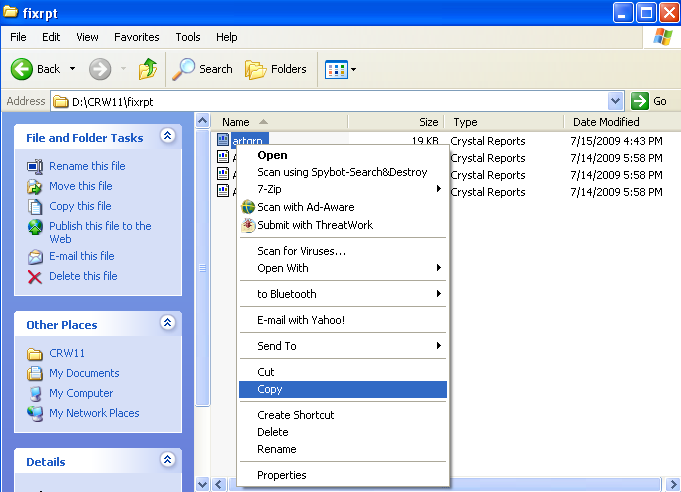Click the greyed Forward arrow icon
The image size is (681, 492).
(100, 69)
